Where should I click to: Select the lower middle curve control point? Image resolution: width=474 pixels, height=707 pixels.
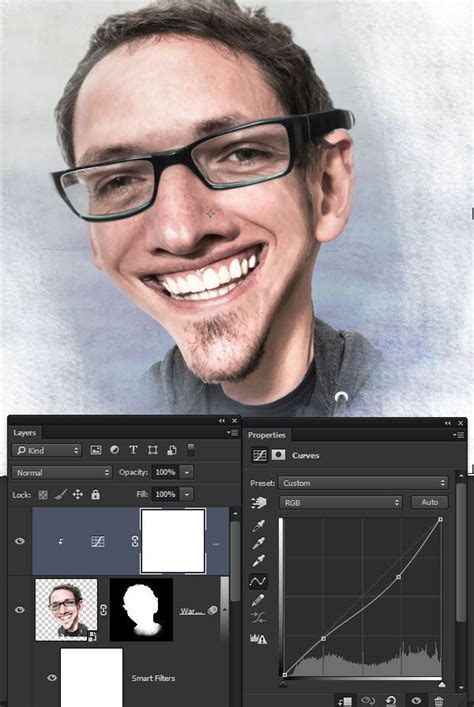tap(323, 638)
